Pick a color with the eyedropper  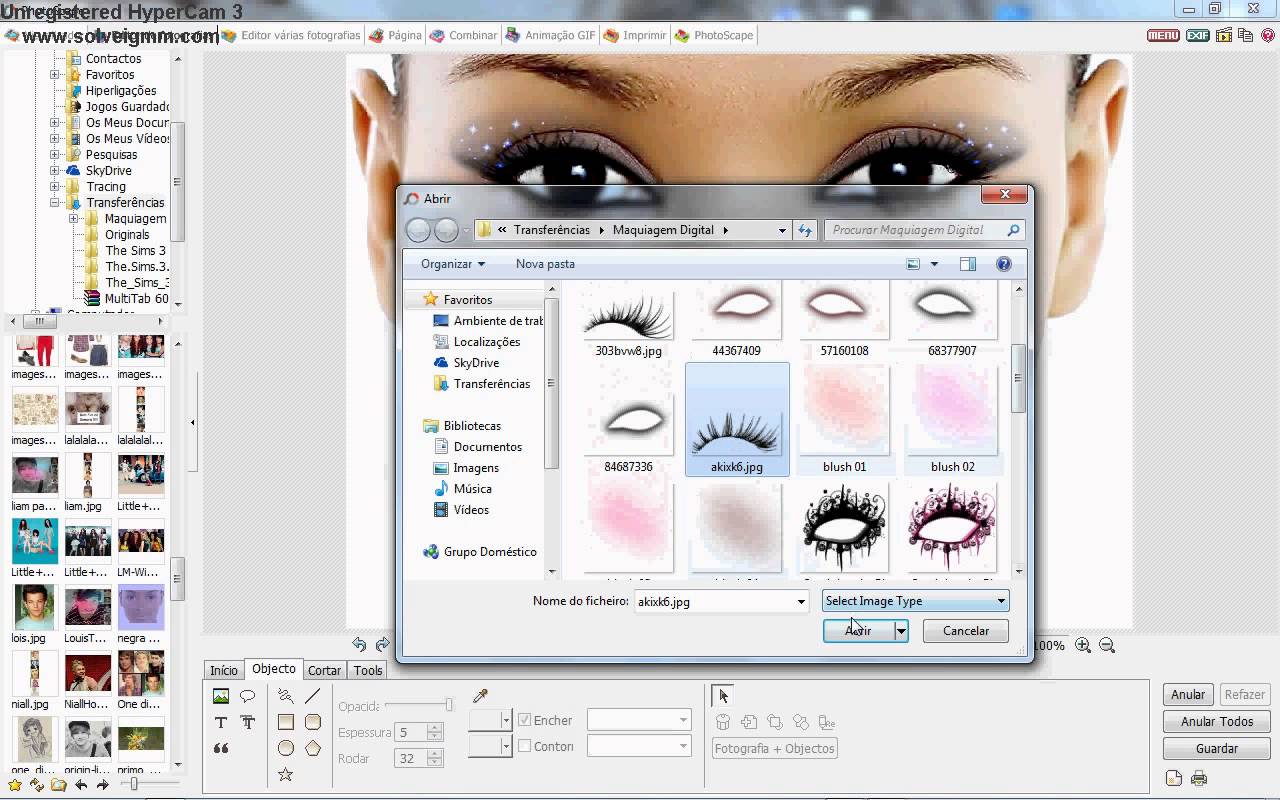tap(480, 696)
